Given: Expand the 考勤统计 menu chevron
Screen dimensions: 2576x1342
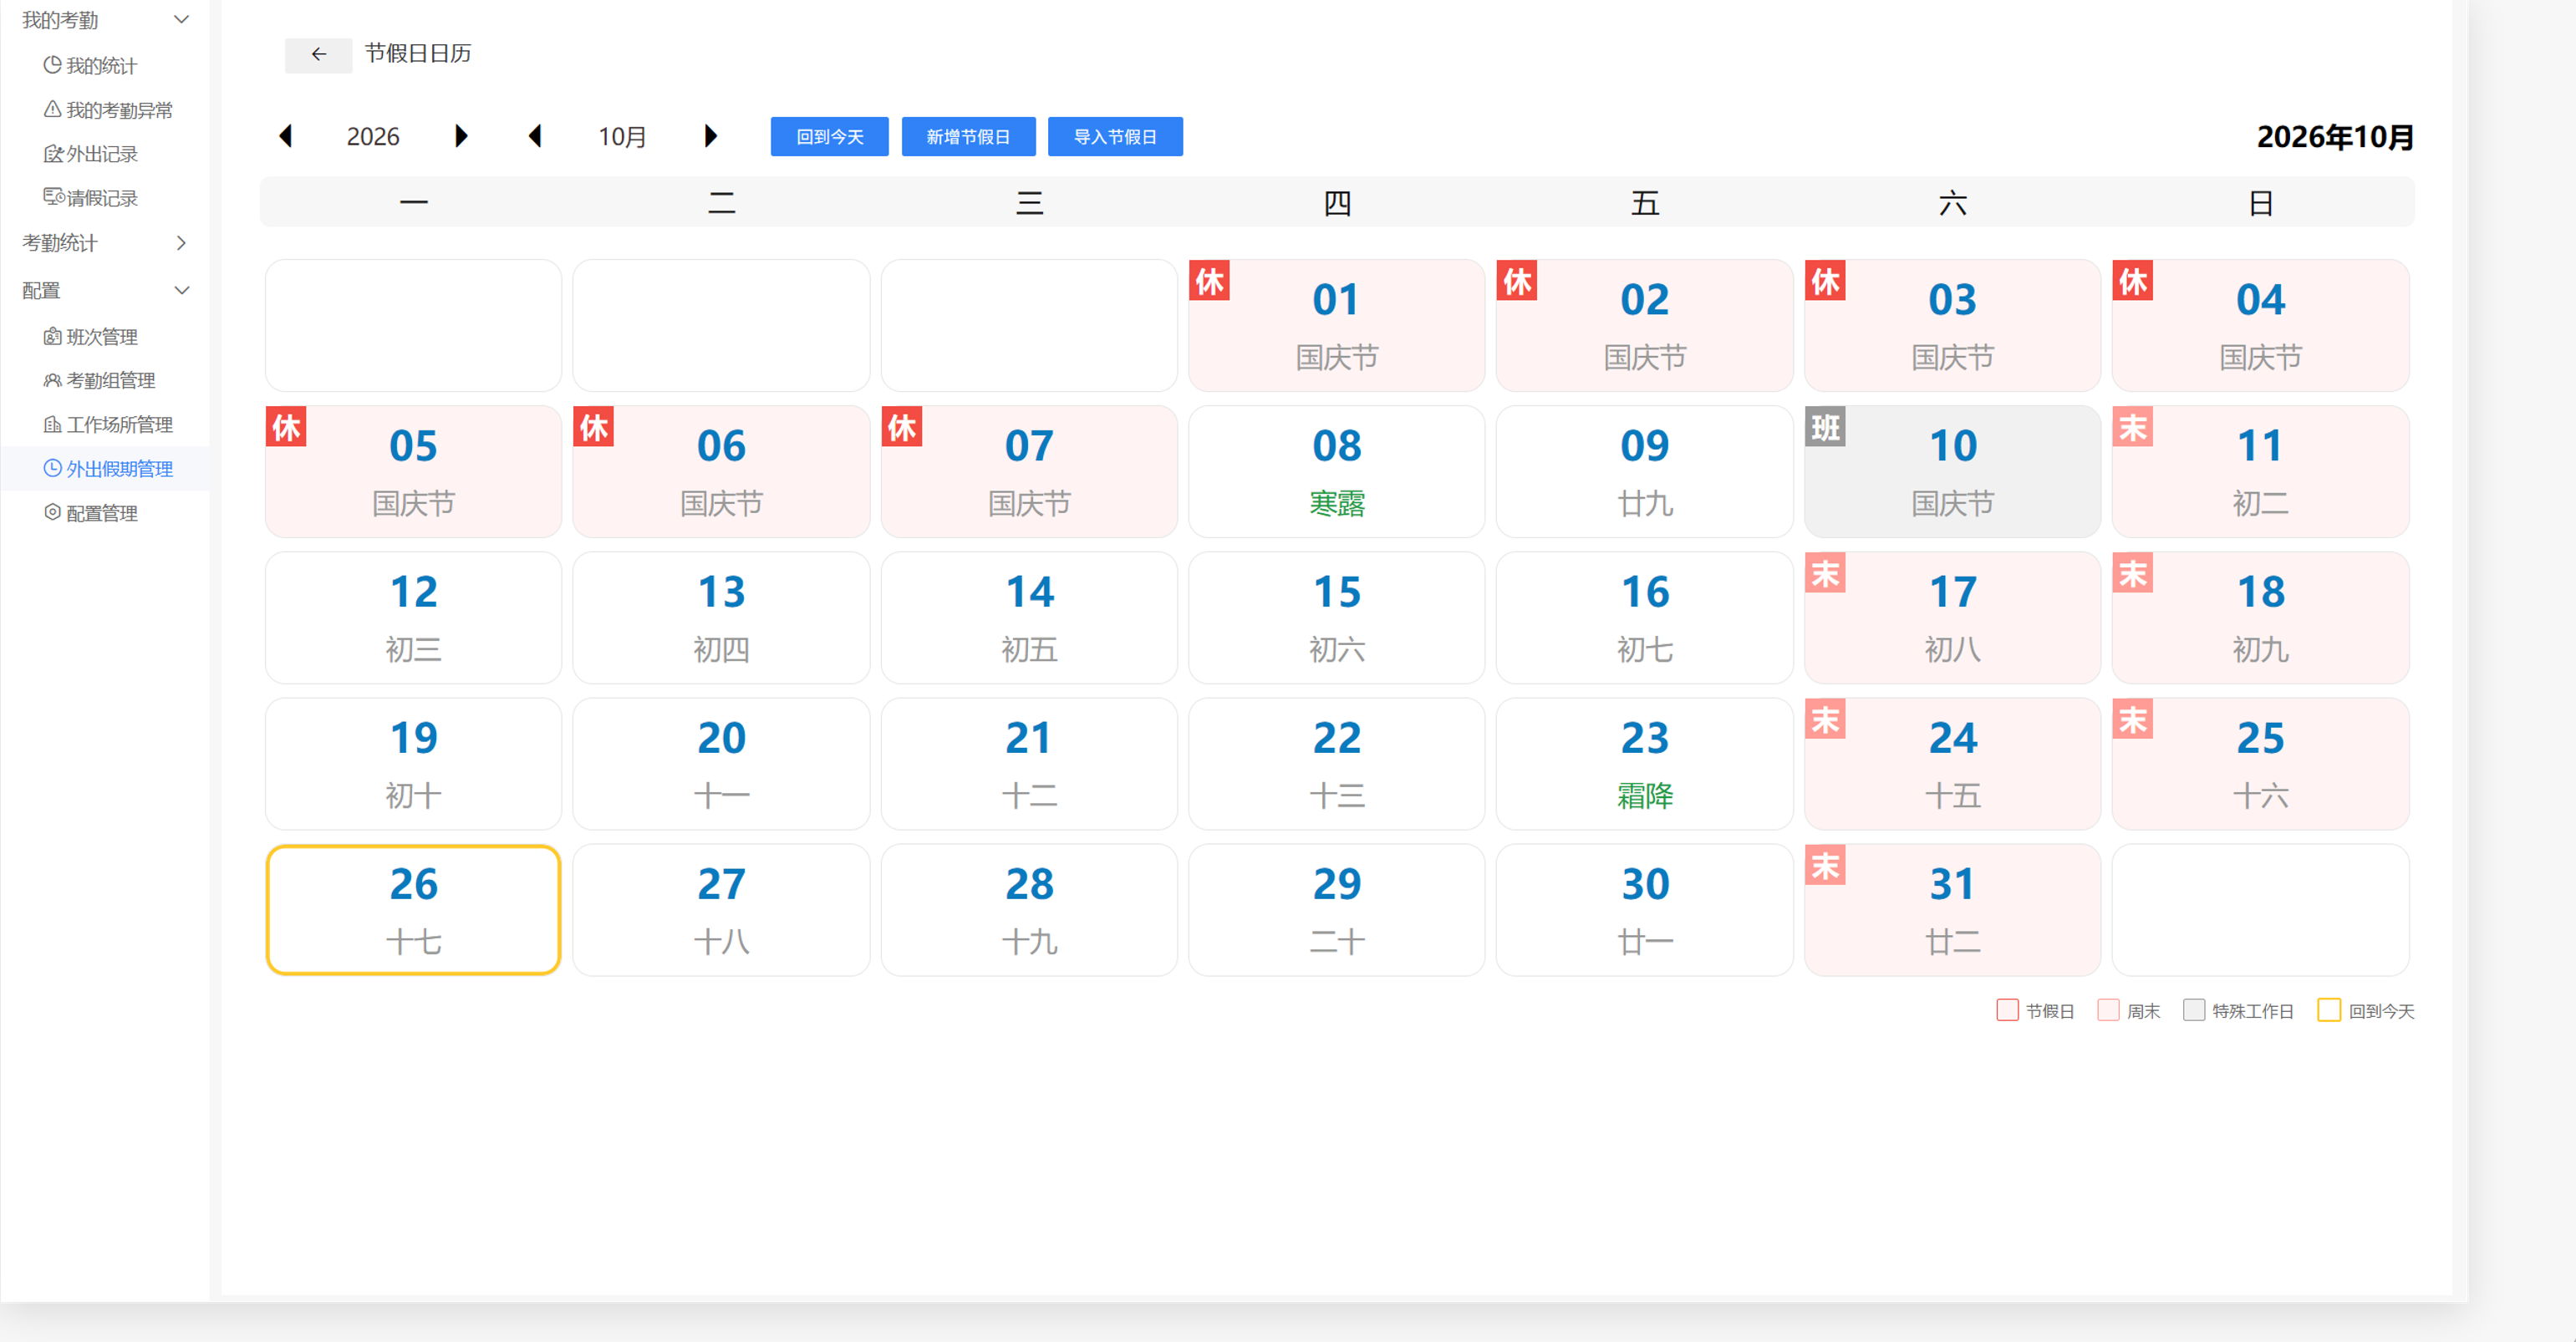Looking at the screenshot, I should click(182, 243).
